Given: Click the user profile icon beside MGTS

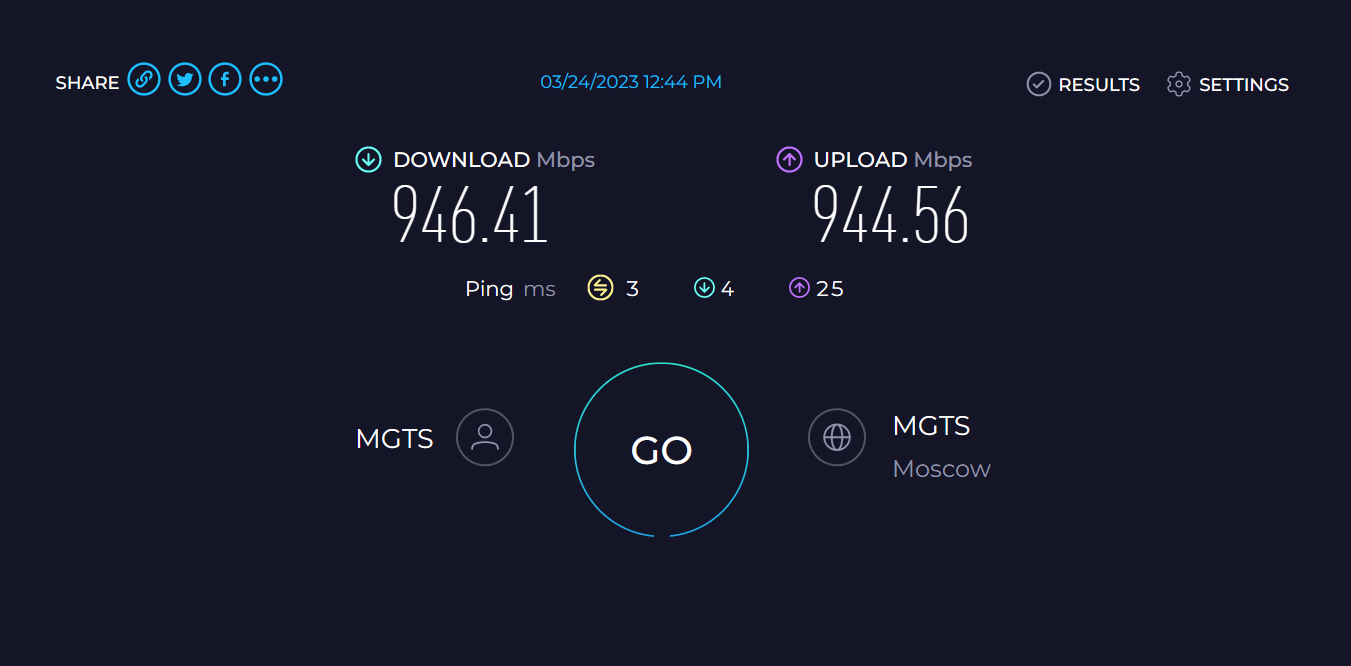Looking at the screenshot, I should pos(485,437).
